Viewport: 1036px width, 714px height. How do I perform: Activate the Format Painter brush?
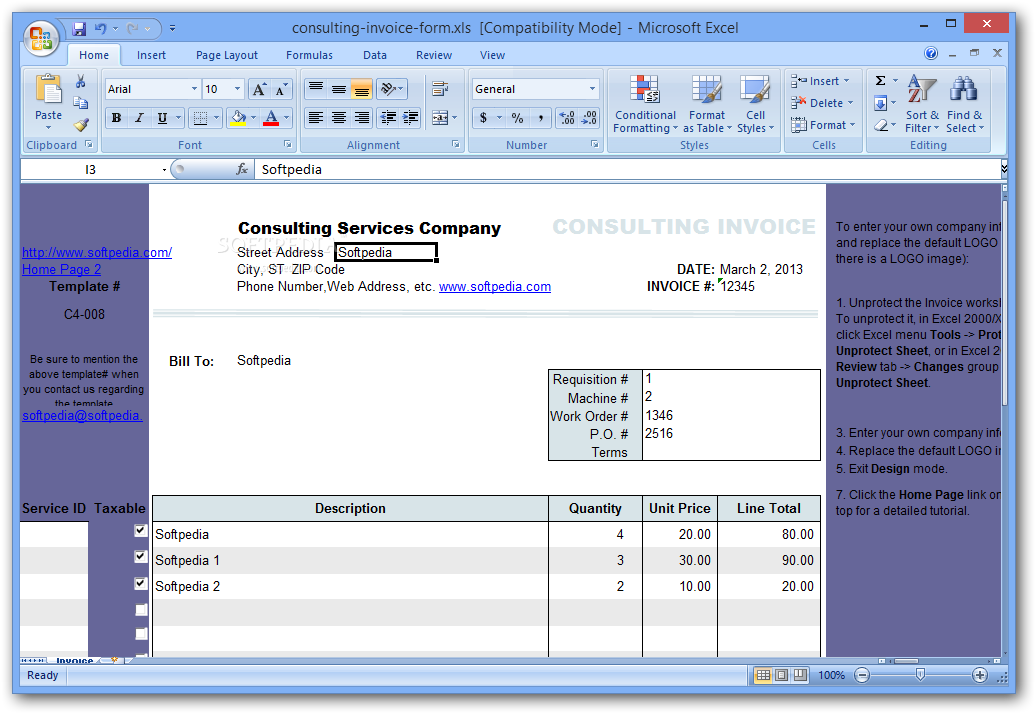pyautogui.click(x=81, y=124)
